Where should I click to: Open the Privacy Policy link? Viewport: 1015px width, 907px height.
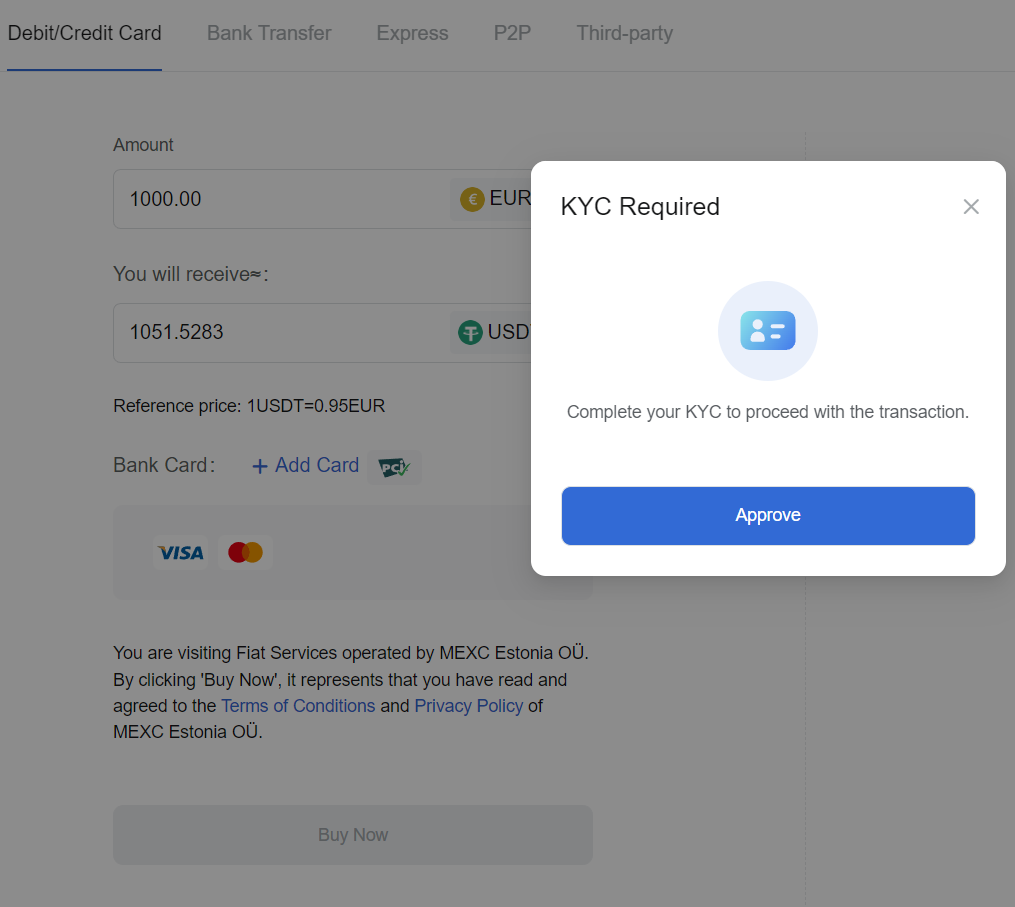pyautogui.click(x=469, y=706)
